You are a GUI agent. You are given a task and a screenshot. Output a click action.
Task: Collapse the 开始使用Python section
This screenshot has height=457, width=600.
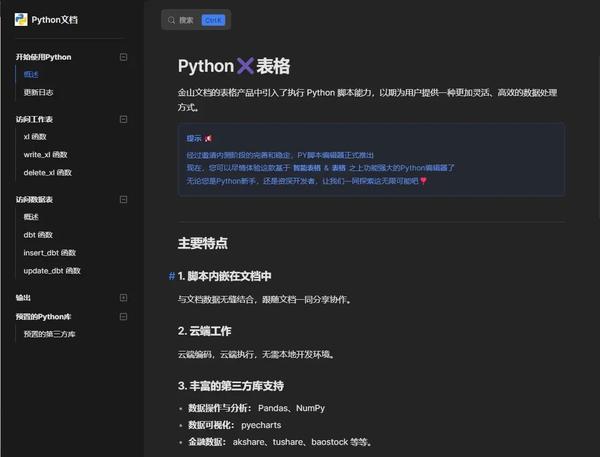point(123,57)
